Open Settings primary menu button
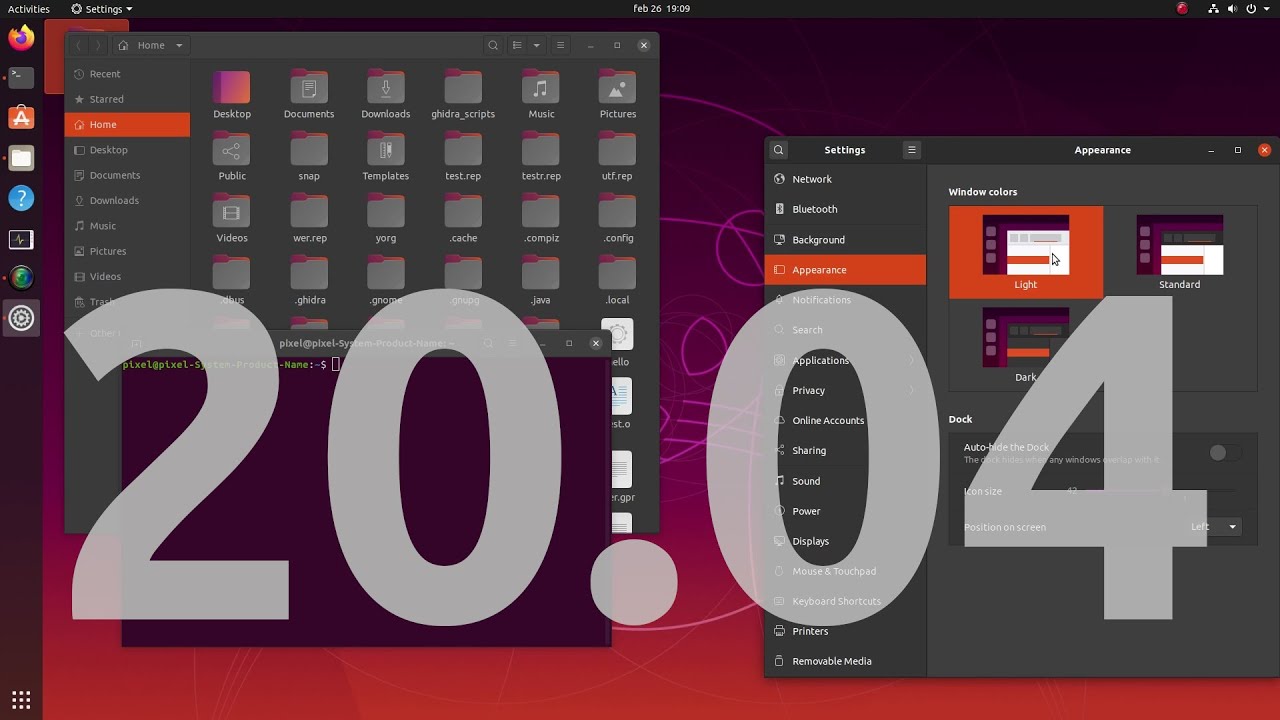The height and width of the screenshot is (720, 1280). click(x=911, y=150)
